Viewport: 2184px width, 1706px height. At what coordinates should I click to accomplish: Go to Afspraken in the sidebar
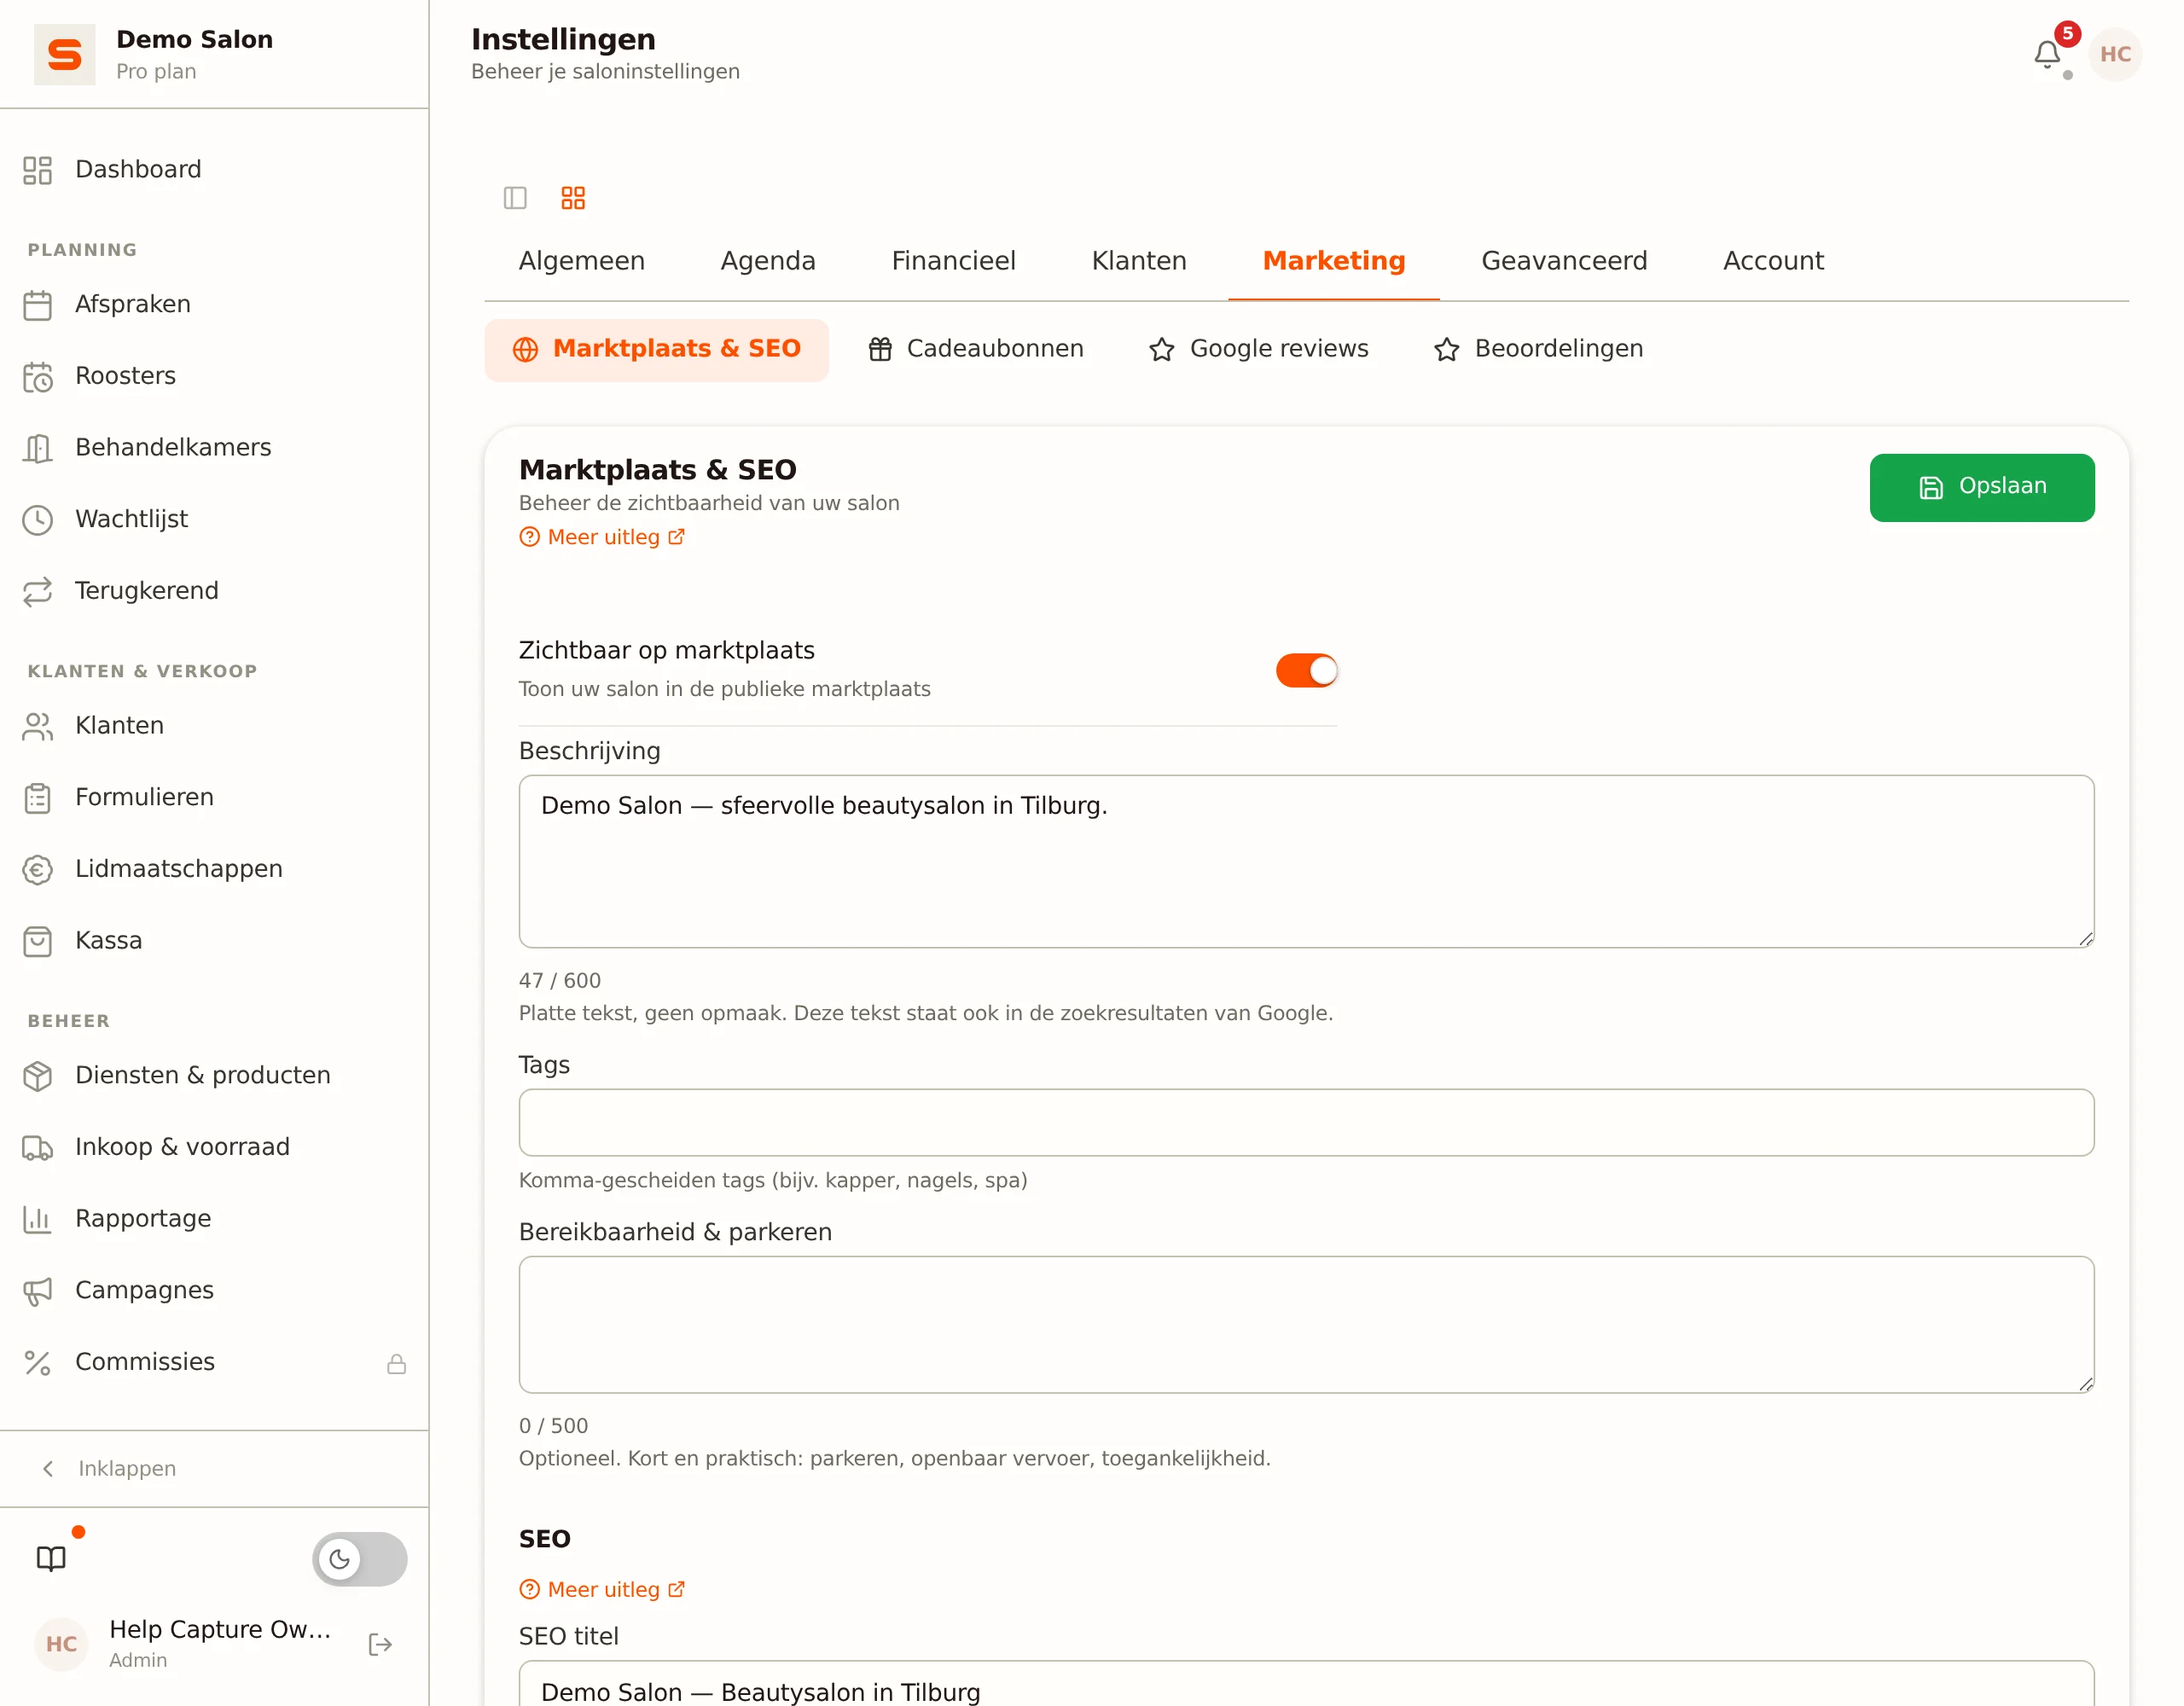click(x=214, y=304)
